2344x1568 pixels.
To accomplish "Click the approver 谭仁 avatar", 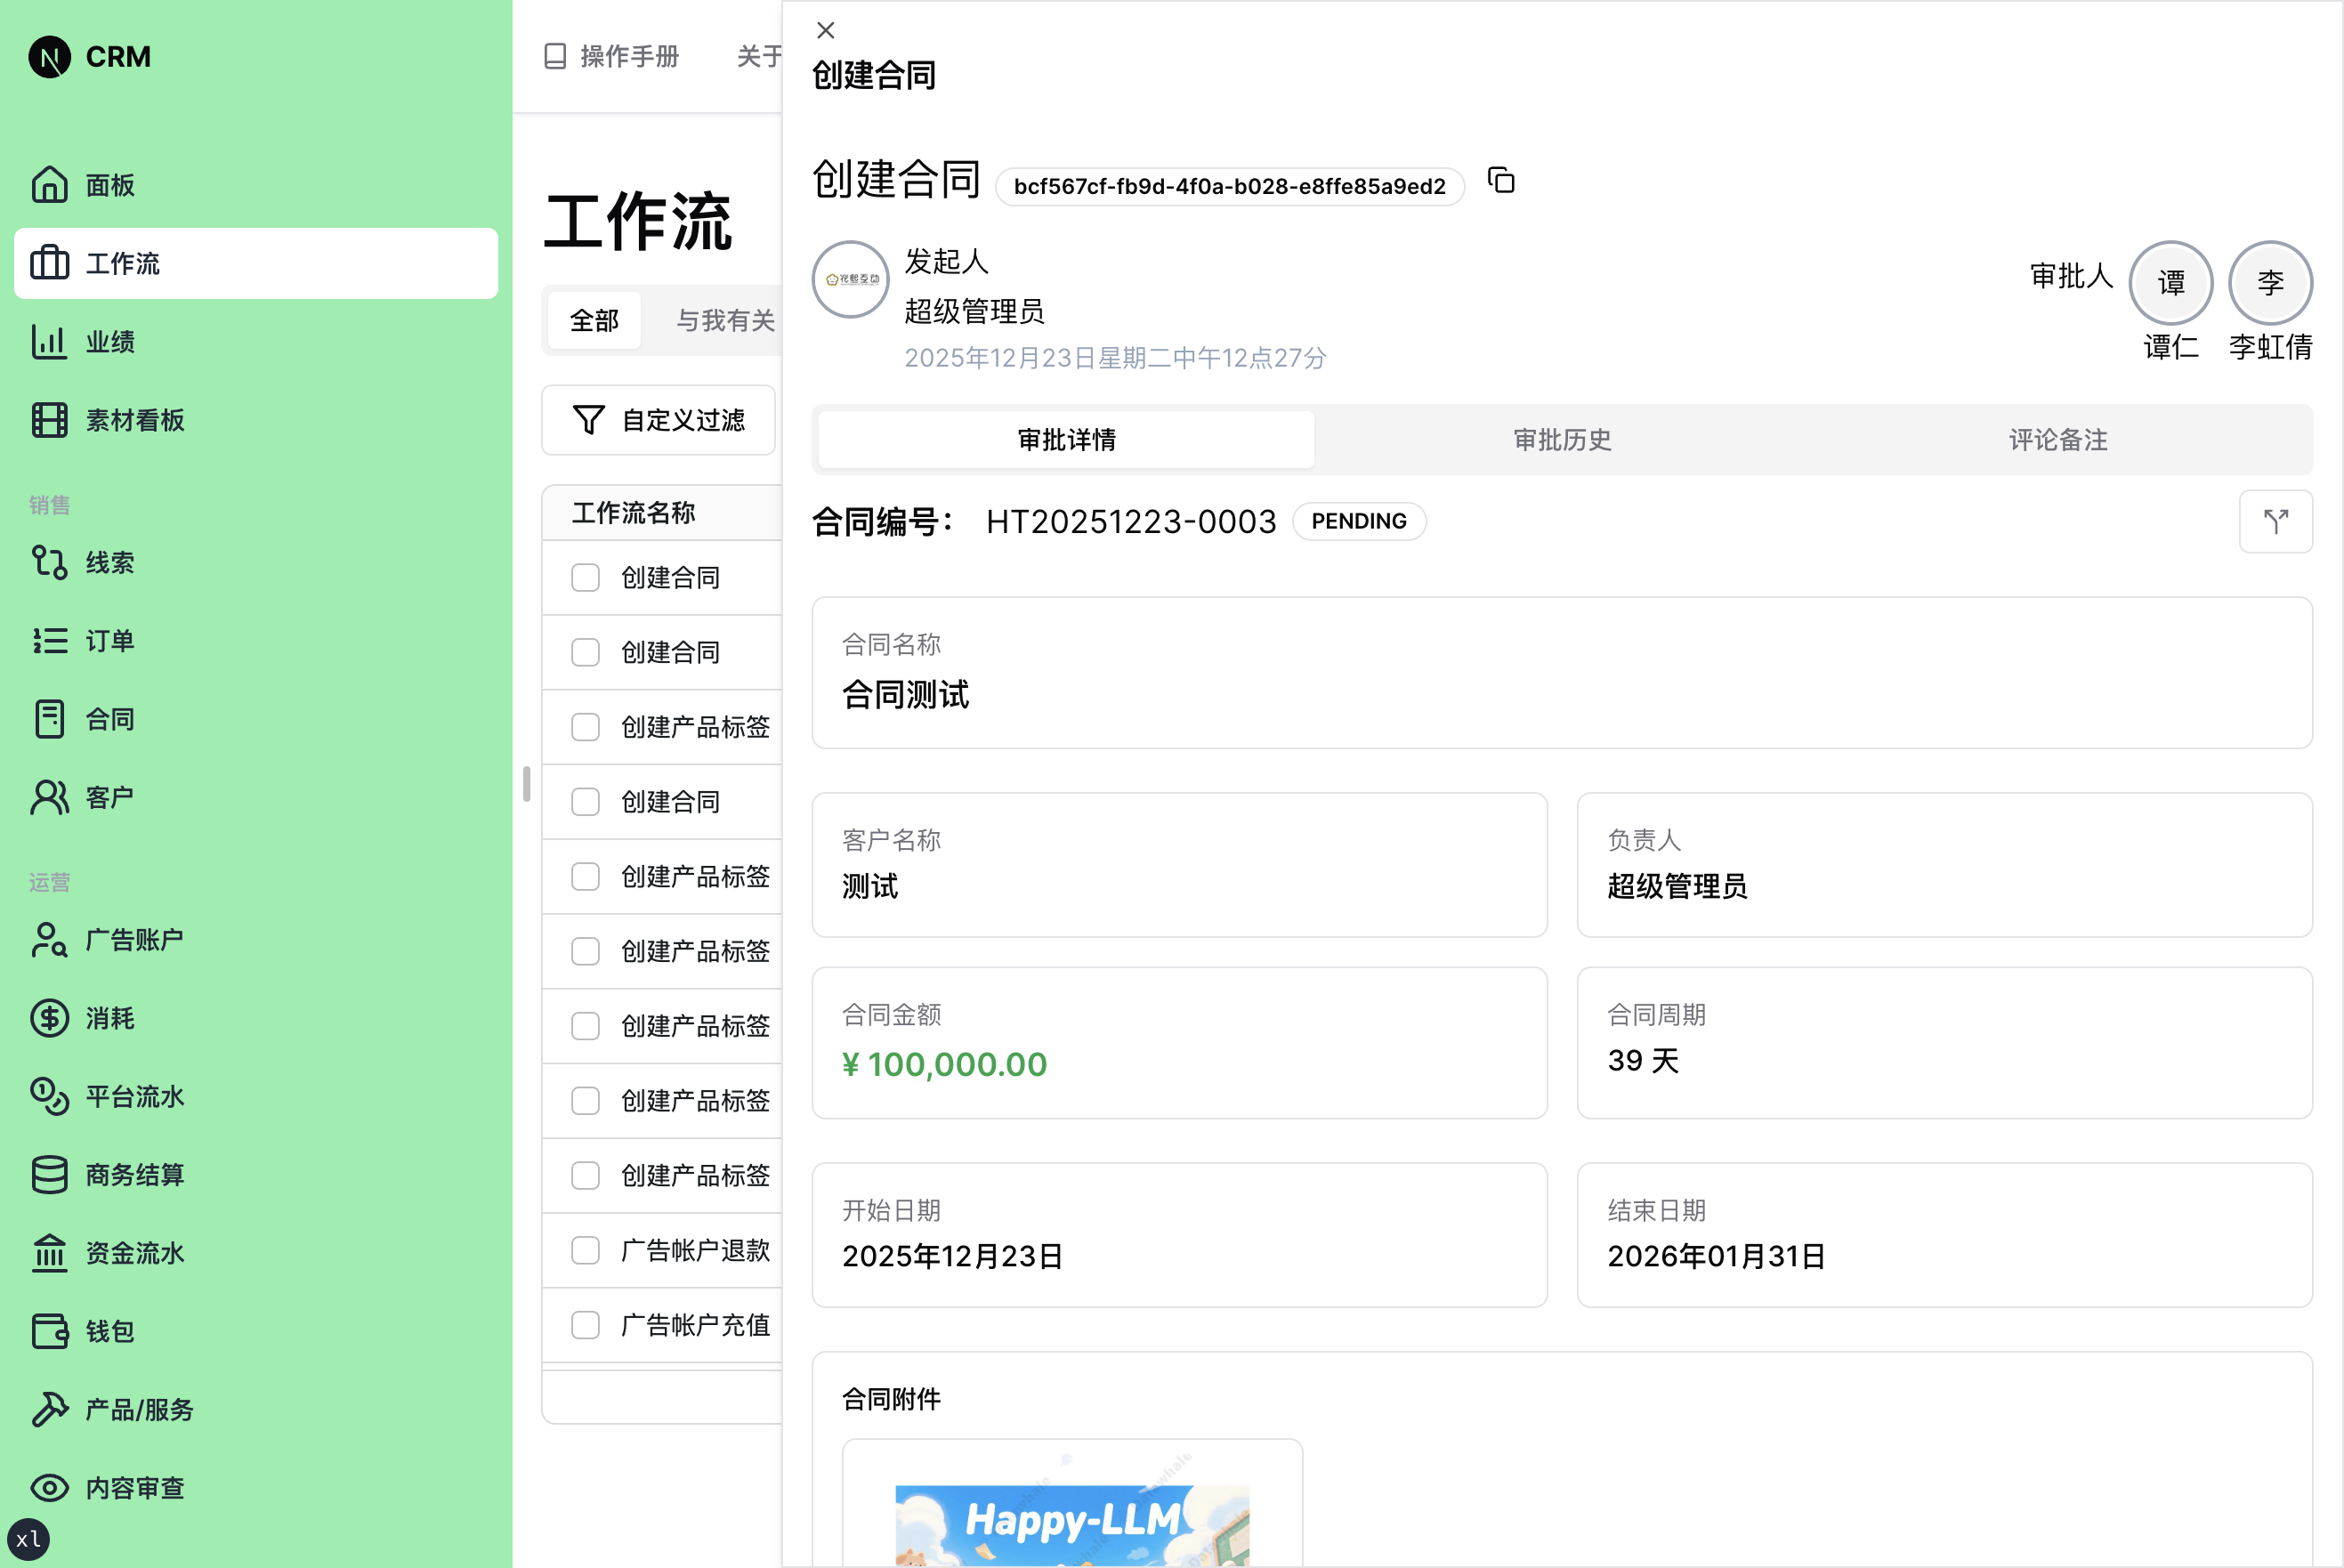I will pyautogui.click(x=2170, y=282).
